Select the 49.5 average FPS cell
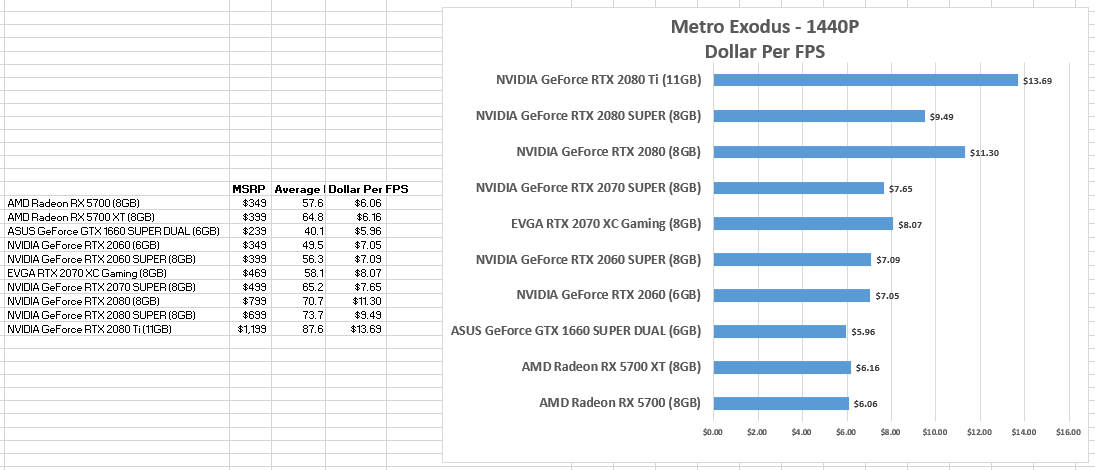This screenshot has width=1095, height=470. (299, 245)
